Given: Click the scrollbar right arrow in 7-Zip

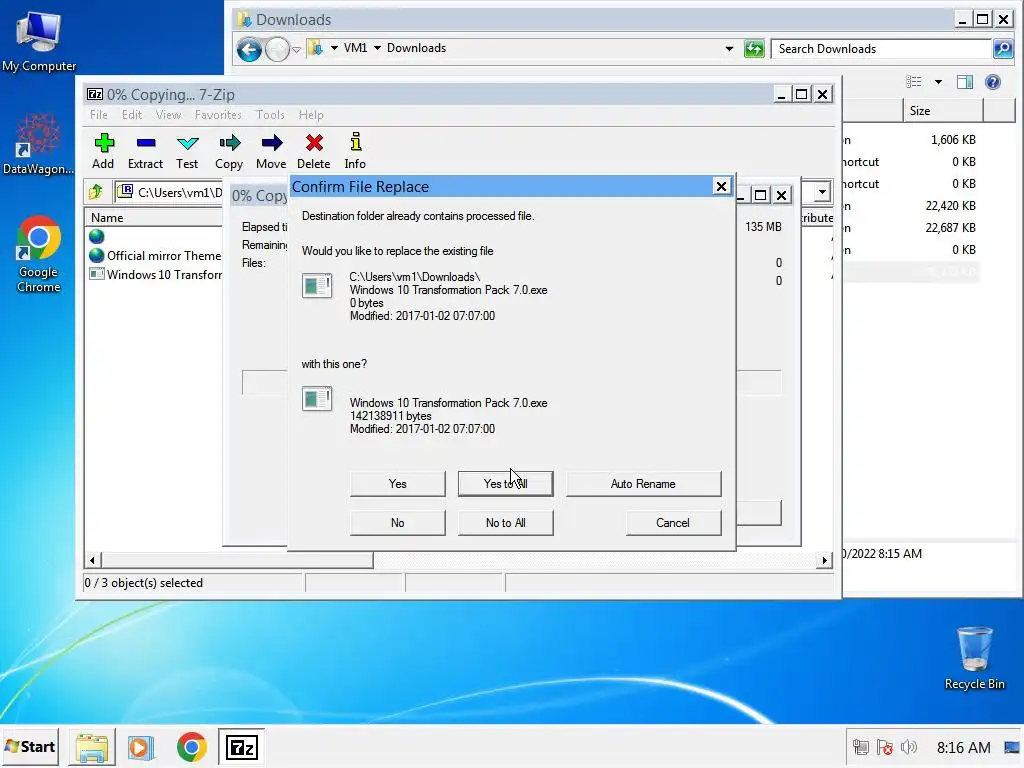Looking at the screenshot, I should (x=824, y=560).
